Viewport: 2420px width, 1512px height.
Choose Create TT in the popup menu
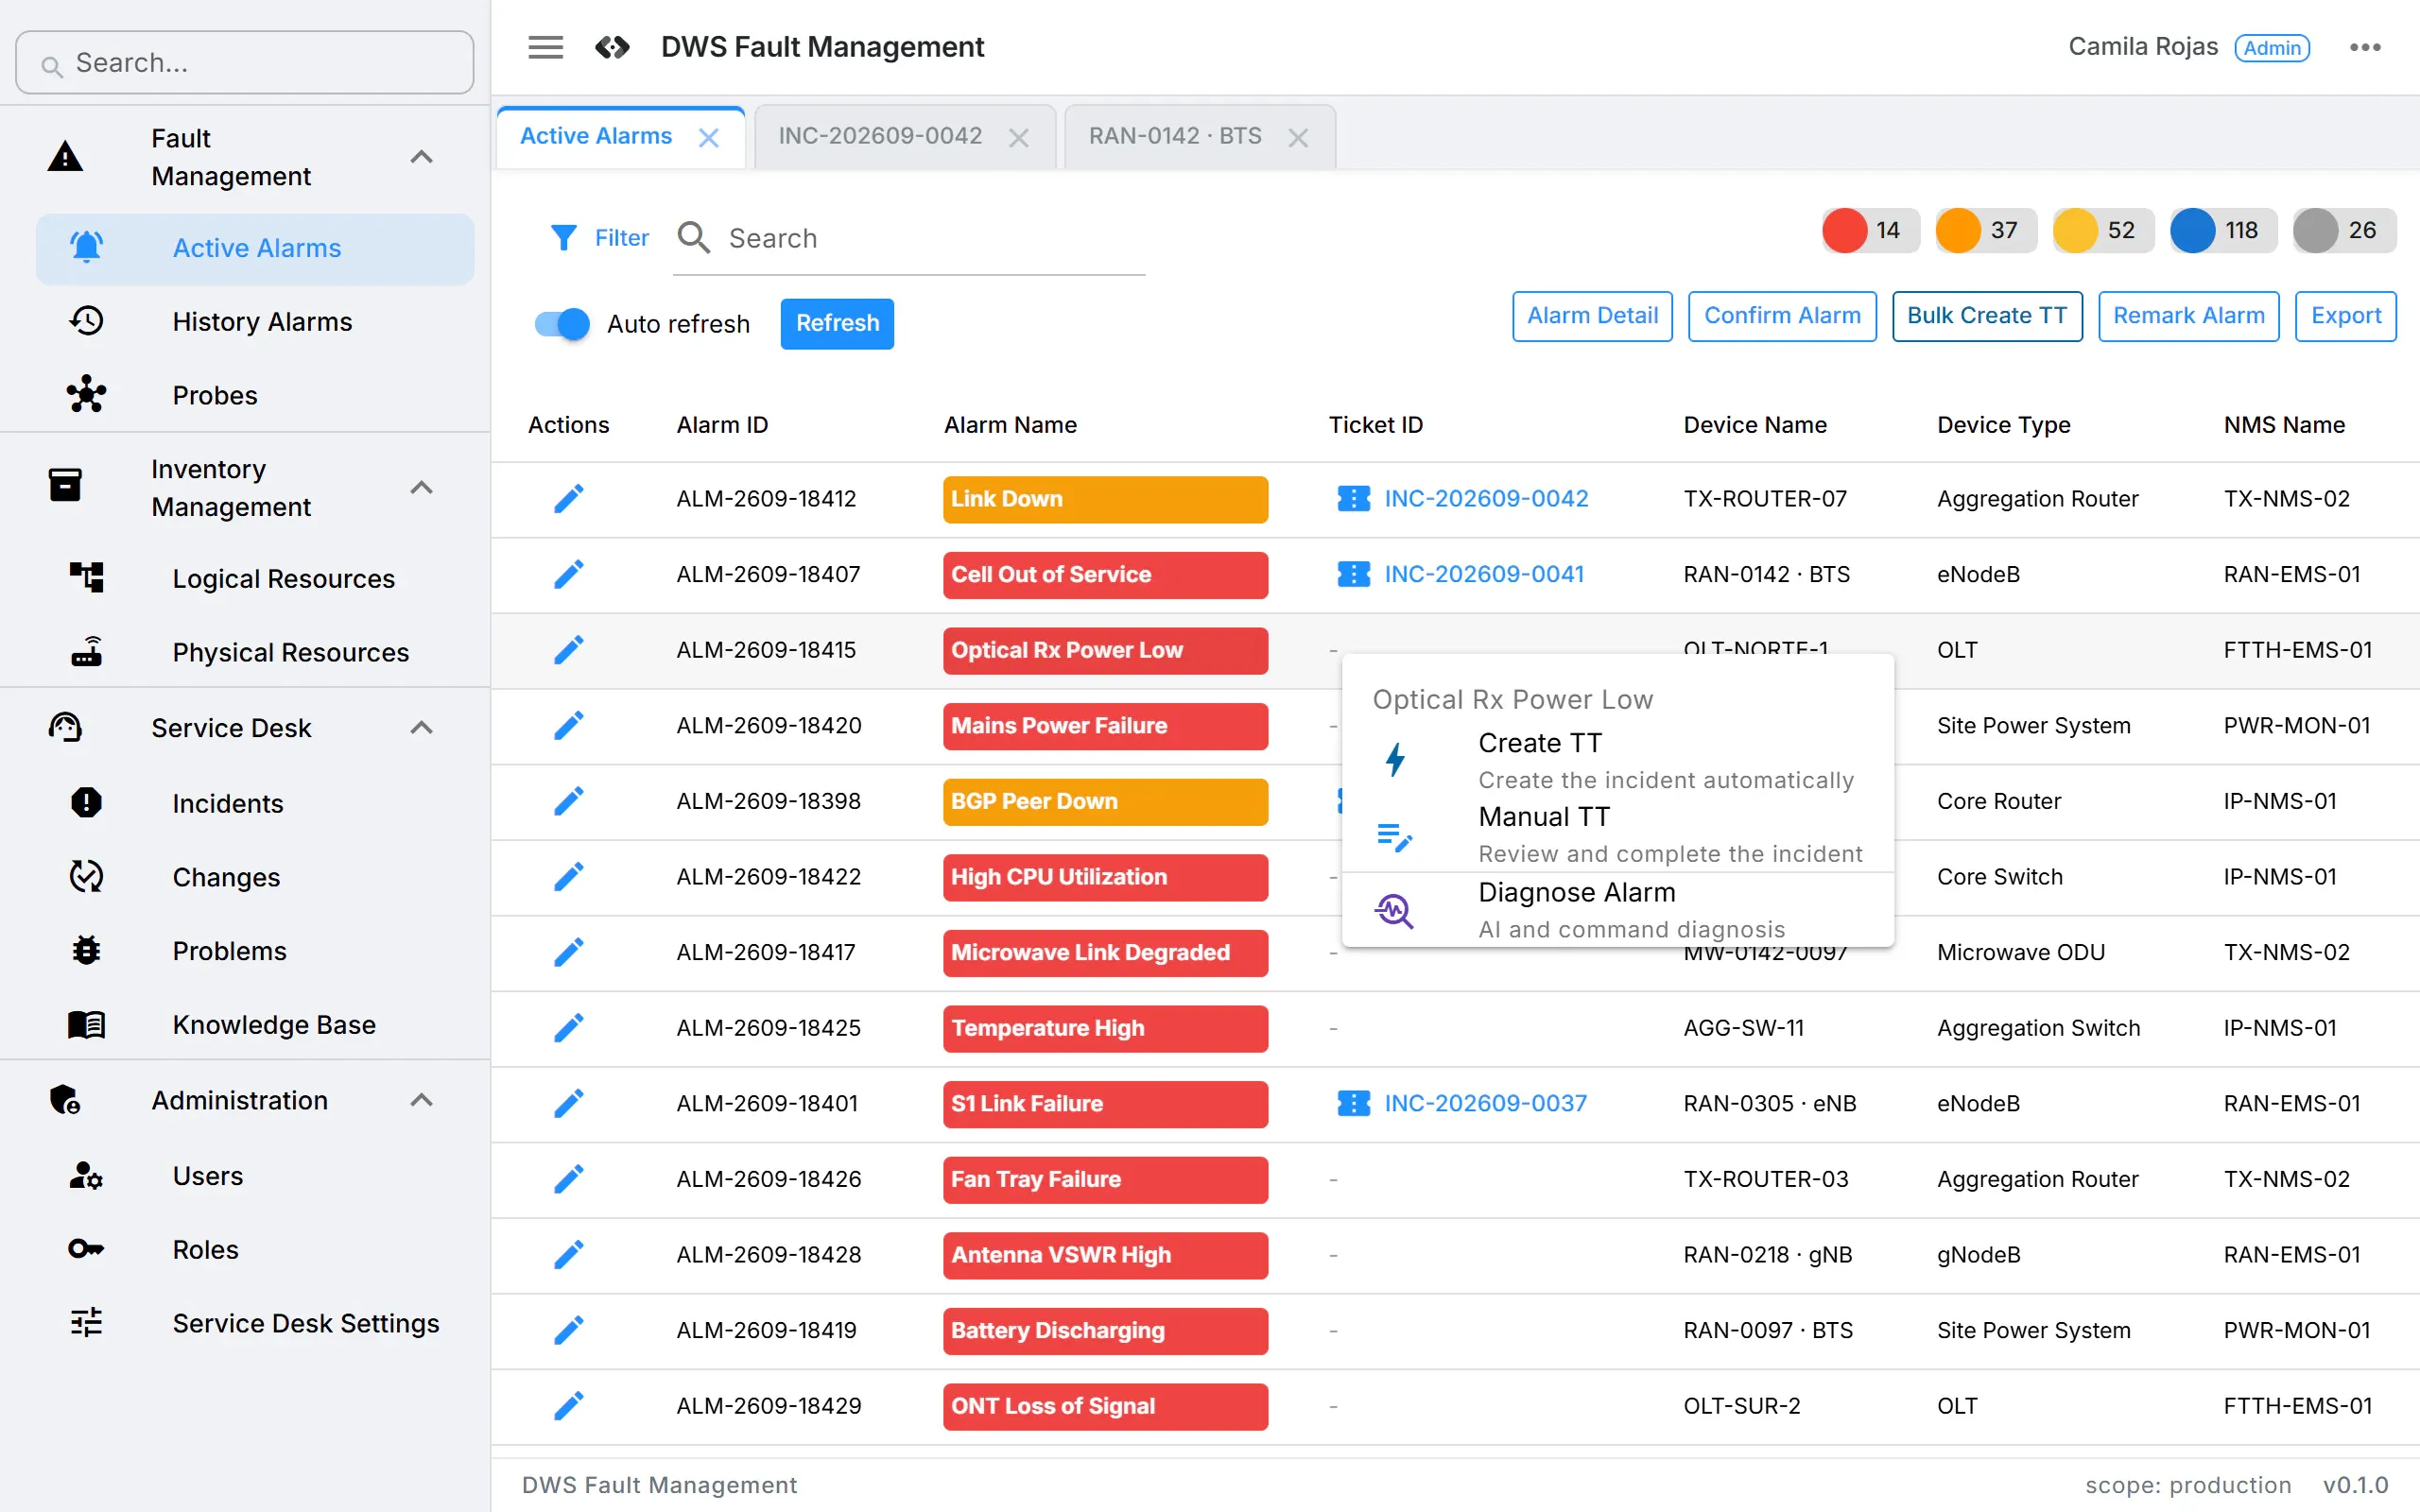pos(1617,760)
